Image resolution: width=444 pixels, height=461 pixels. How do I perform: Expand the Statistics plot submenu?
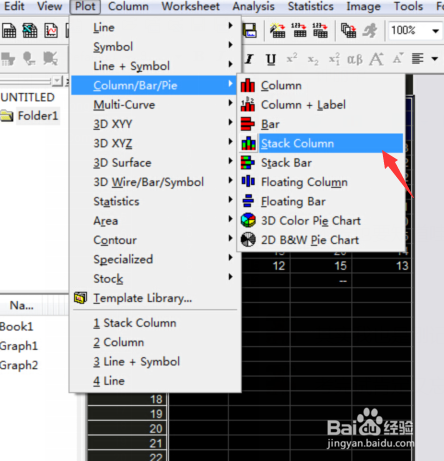click(x=156, y=201)
